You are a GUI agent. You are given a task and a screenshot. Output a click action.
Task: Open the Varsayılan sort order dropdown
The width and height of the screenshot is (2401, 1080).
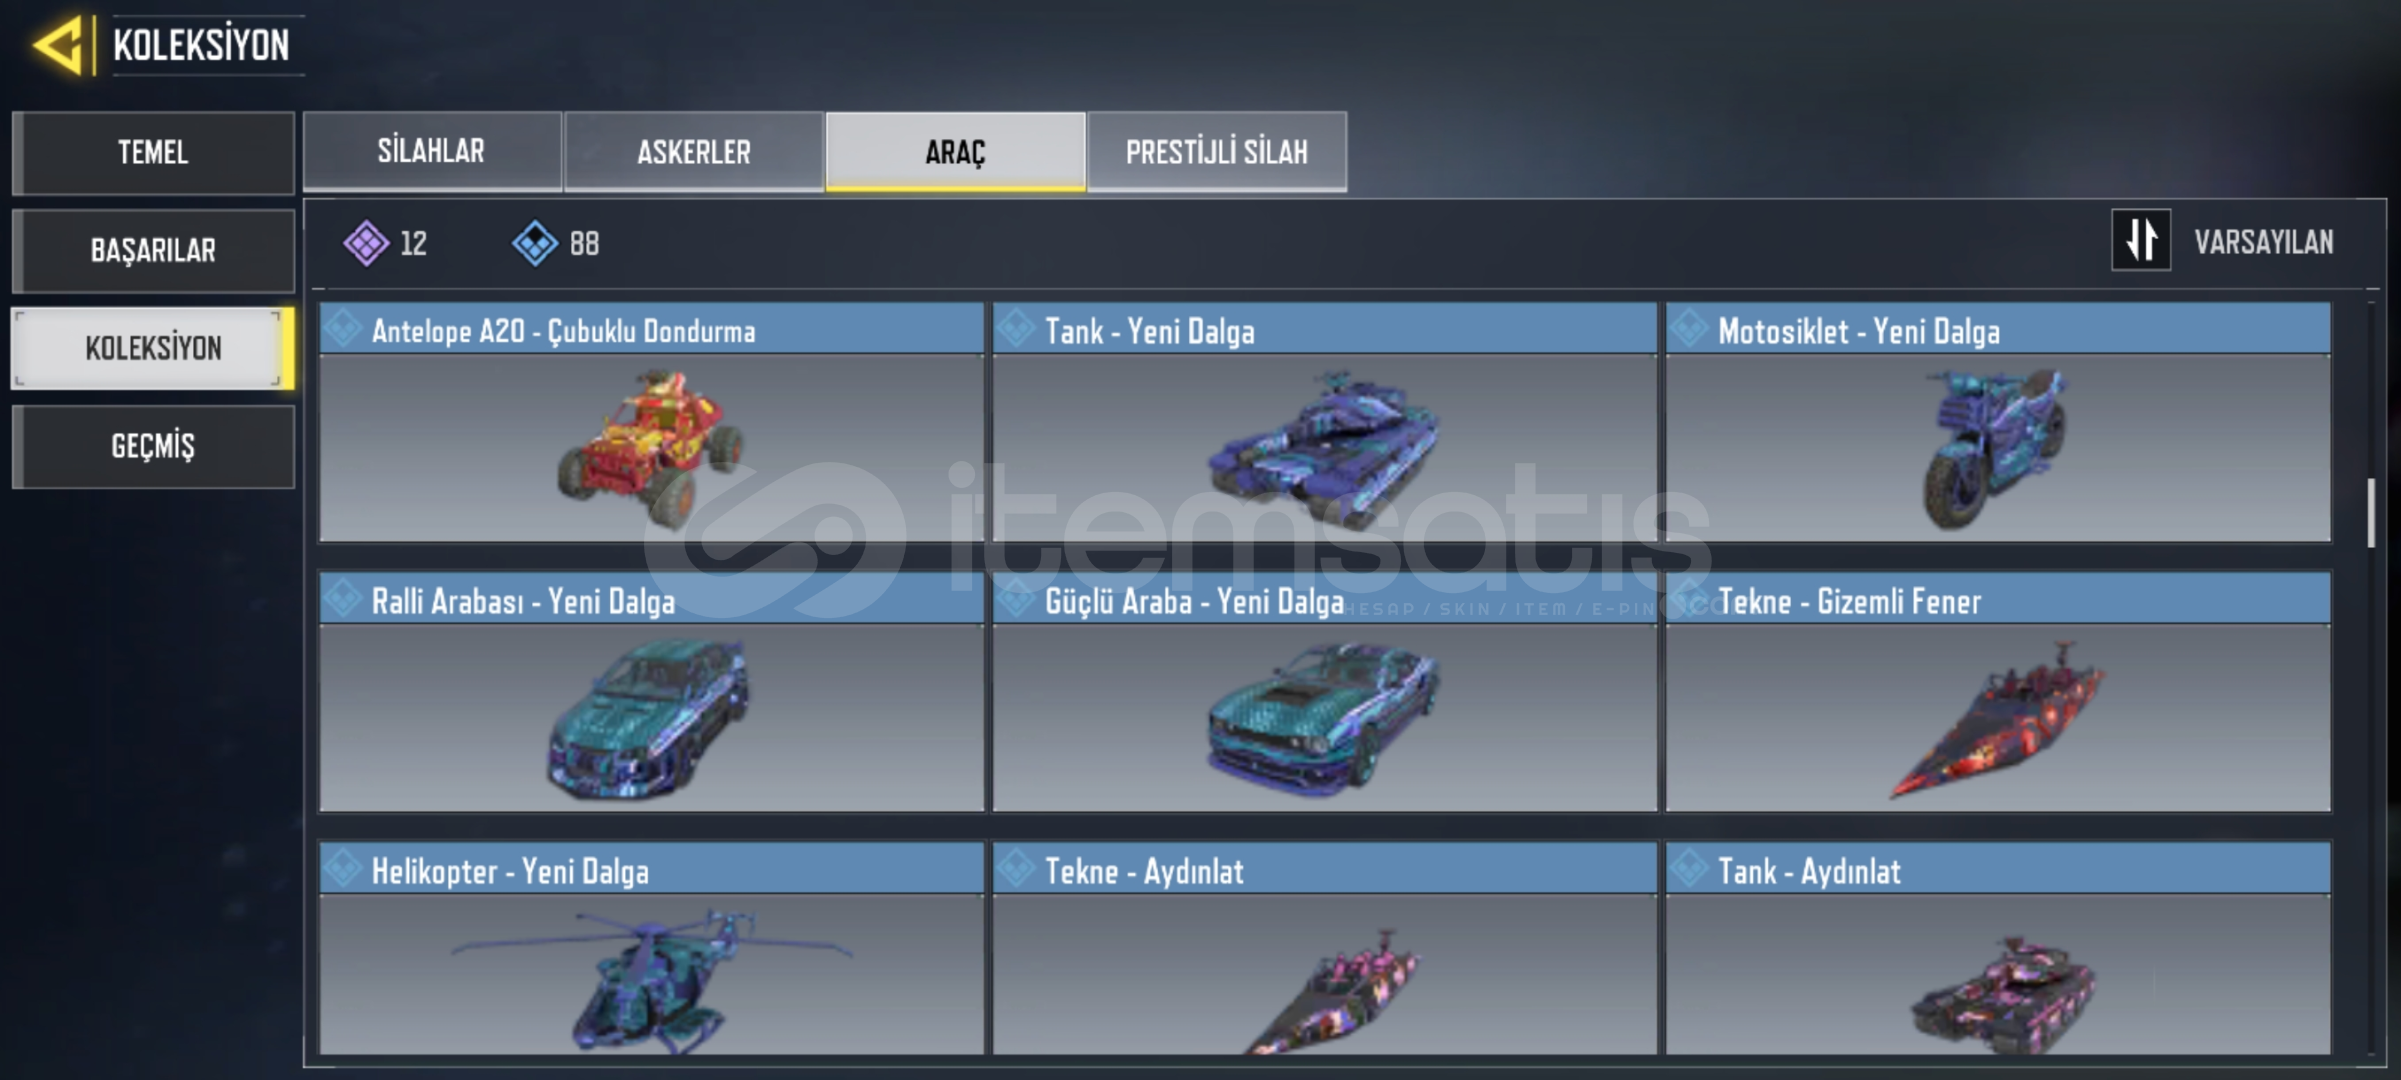[2263, 242]
